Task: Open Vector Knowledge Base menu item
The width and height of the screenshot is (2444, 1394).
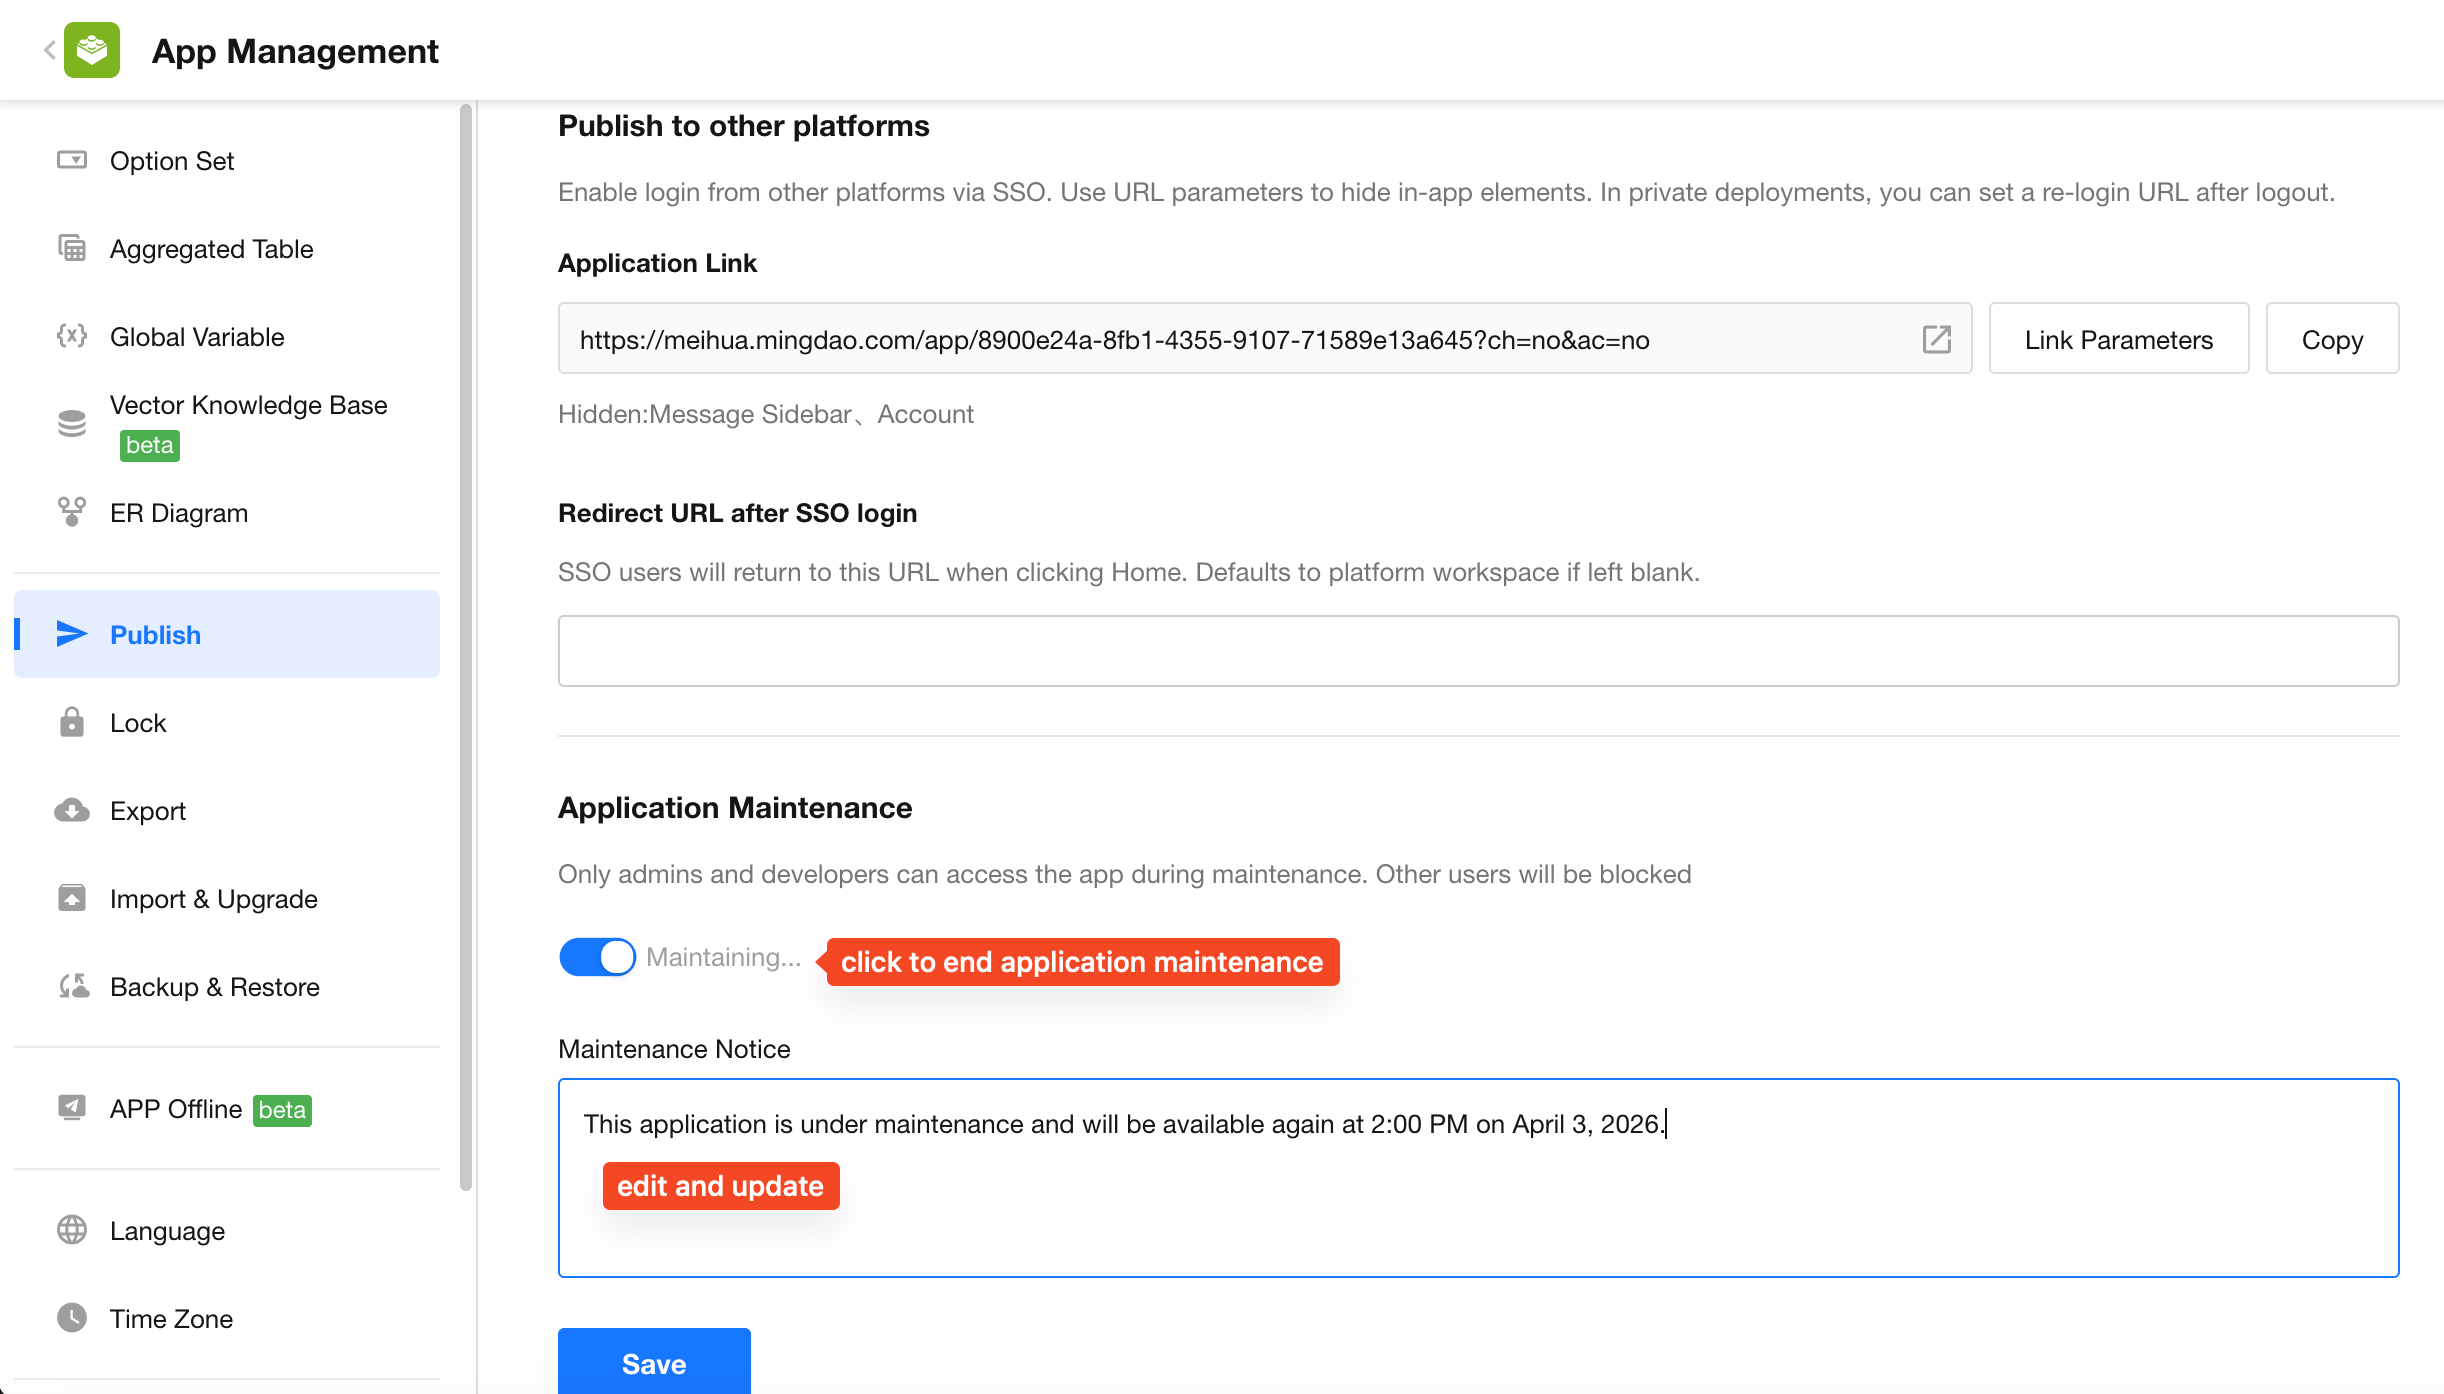Action: coord(248,405)
